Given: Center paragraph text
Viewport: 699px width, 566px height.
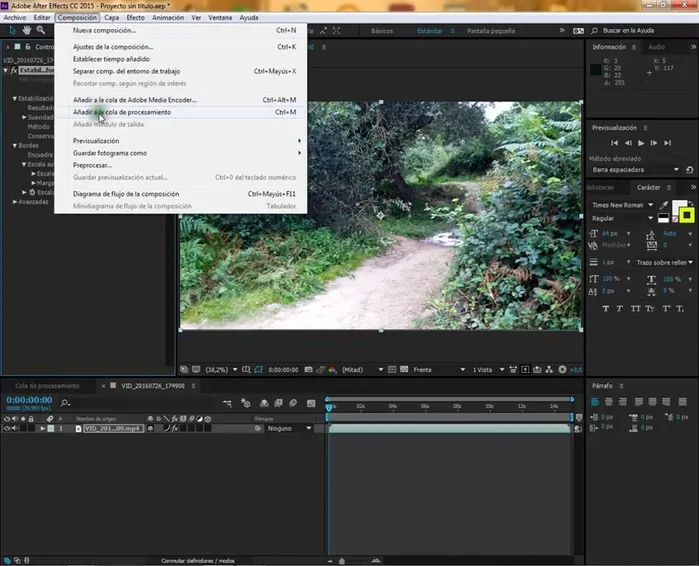Looking at the screenshot, I should (609, 402).
